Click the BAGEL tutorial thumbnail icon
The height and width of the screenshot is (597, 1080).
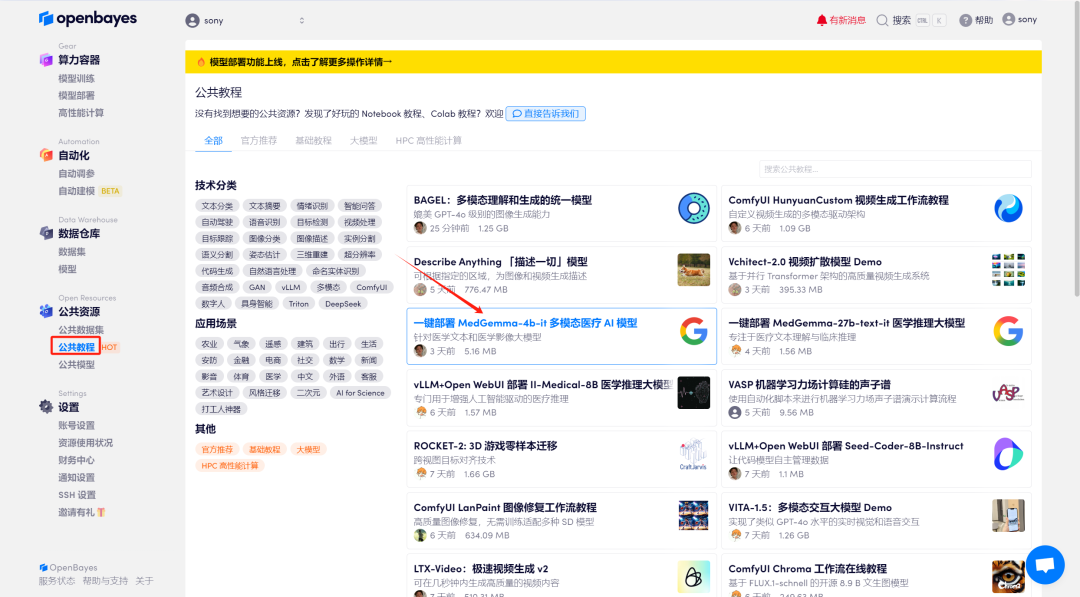coord(694,209)
